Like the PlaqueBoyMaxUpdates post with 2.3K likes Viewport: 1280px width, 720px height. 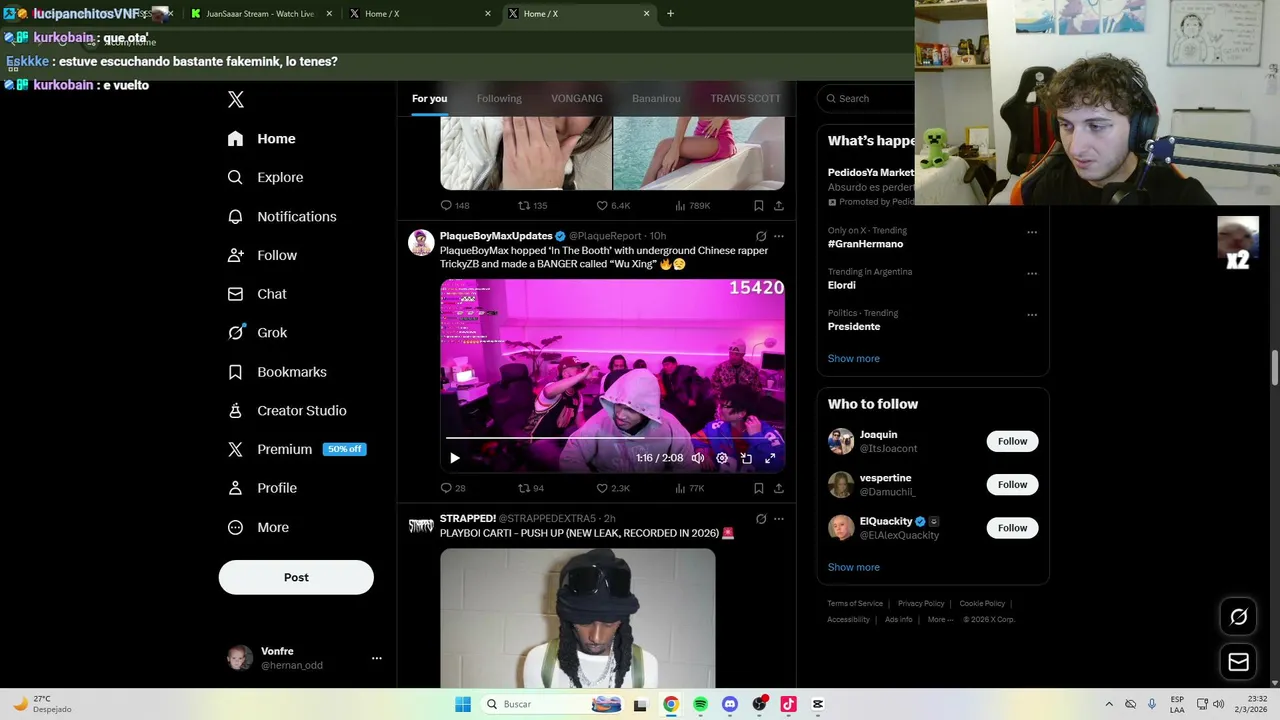click(x=613, y=488)
